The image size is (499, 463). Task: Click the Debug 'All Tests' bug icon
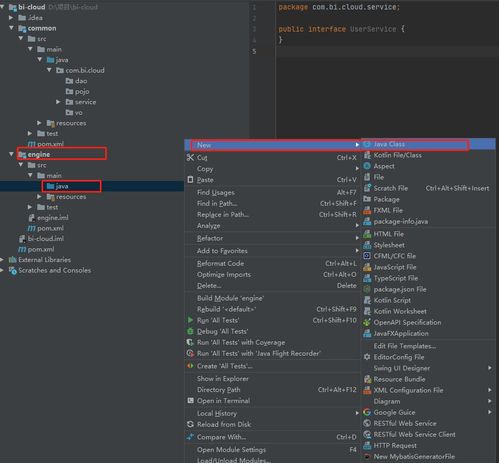click(190, 331)
